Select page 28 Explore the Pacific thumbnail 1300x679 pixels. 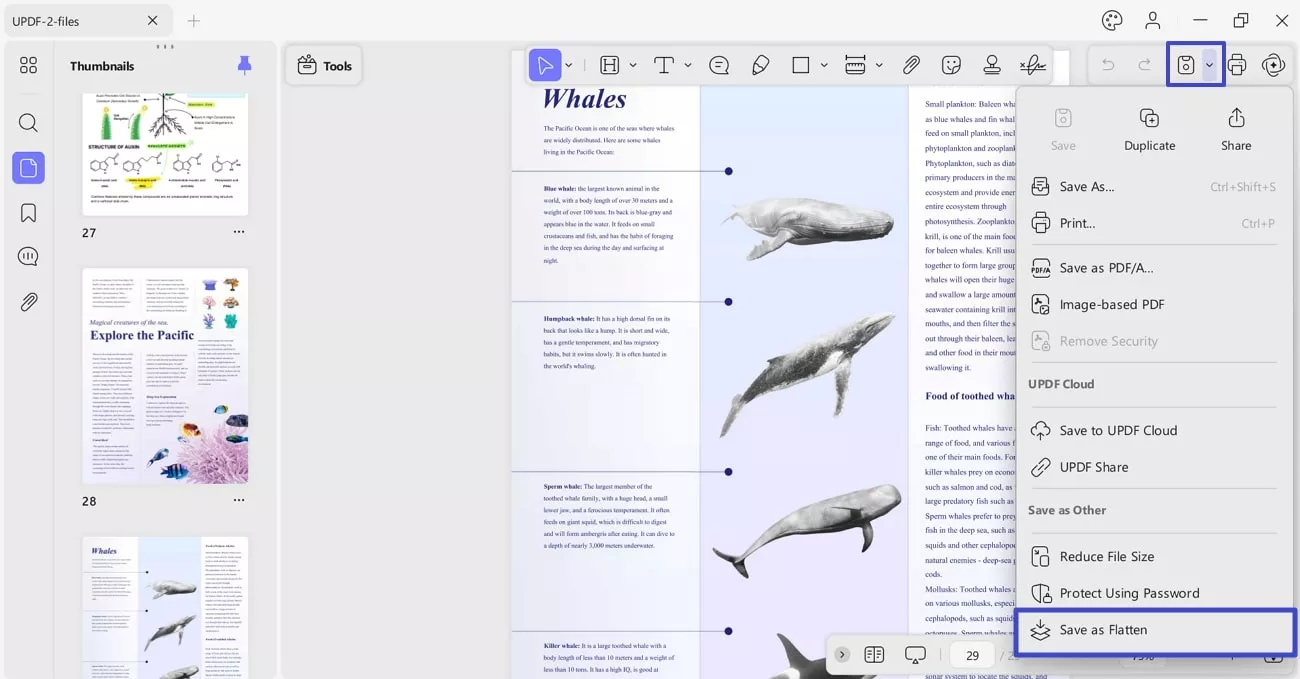165,376
